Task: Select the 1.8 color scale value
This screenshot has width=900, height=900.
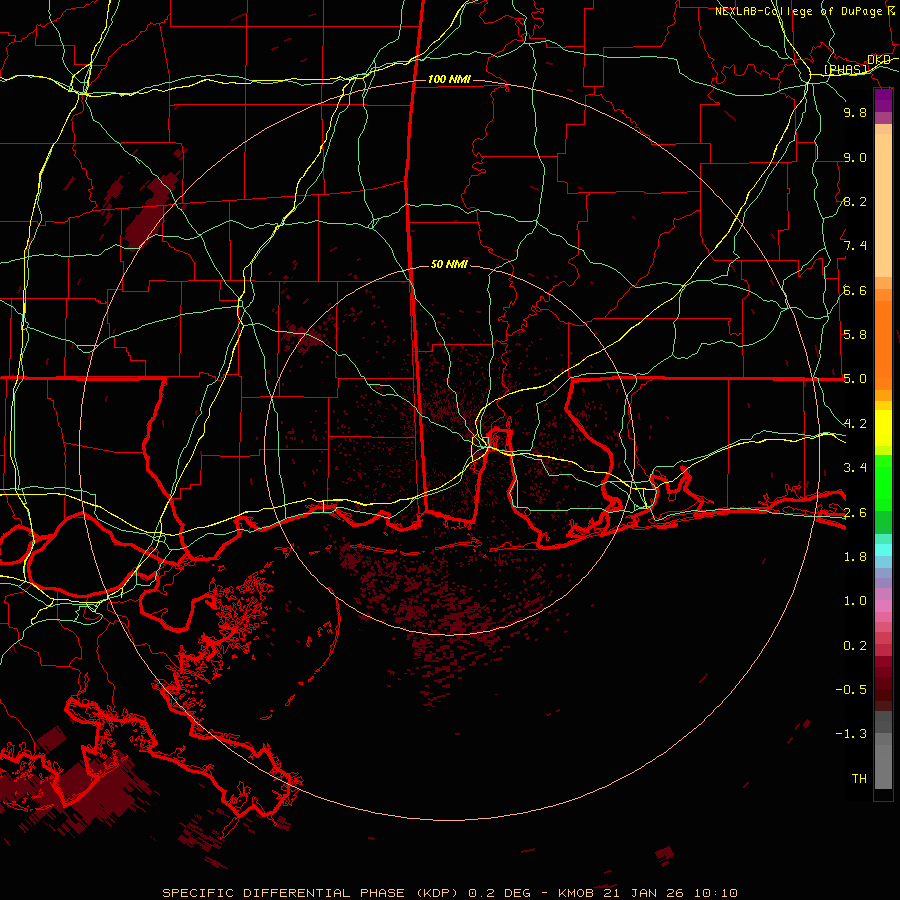Action: [x=855, y=557]
